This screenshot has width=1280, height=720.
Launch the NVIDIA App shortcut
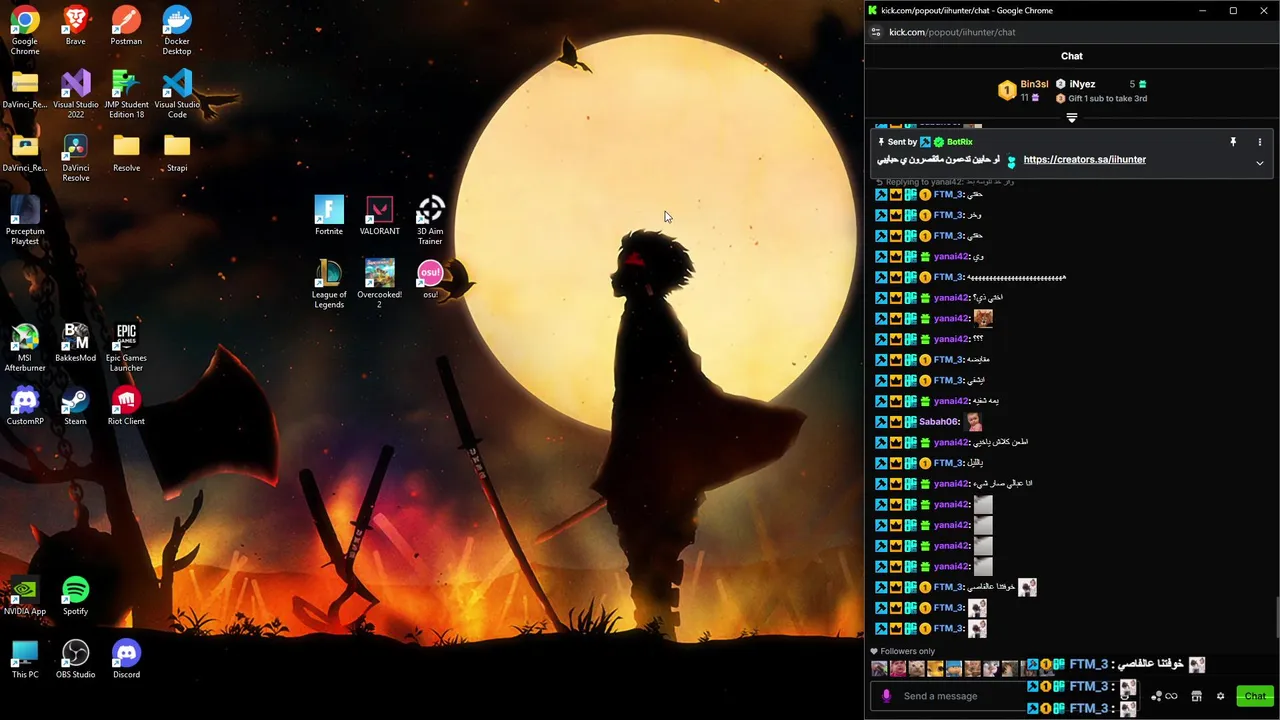click(x=25, y=595)
